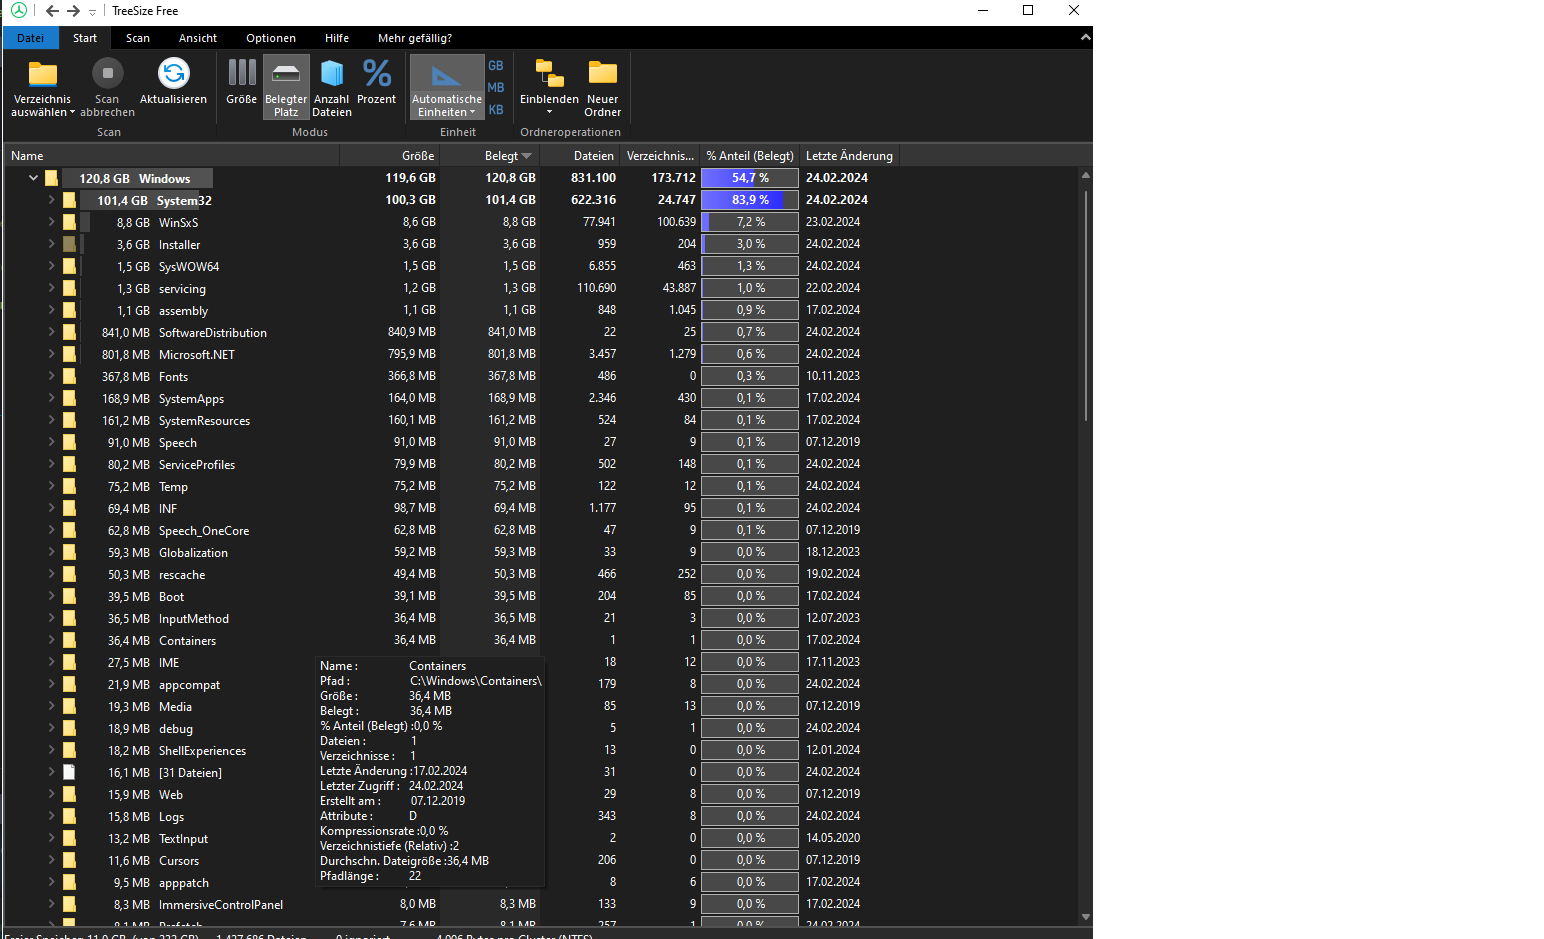This screenshot has width=1544, height=939.
Task: Set units to GB
Action: 496,66
